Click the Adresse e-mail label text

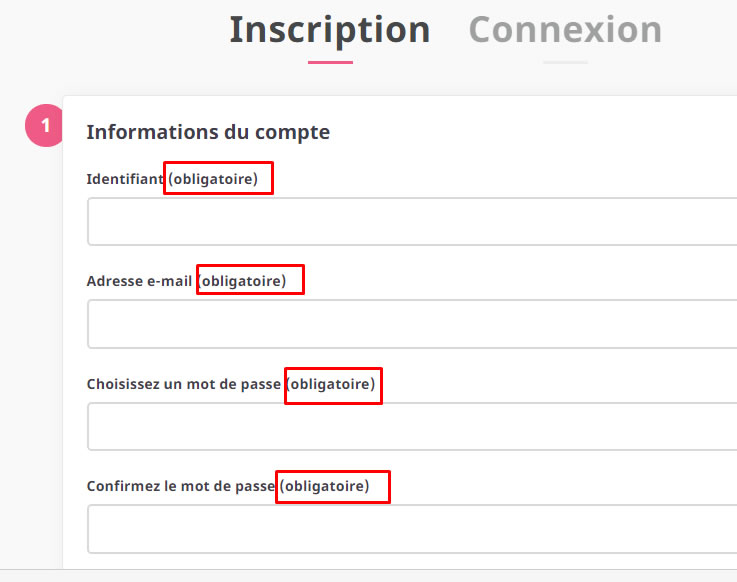coord(139,282)
